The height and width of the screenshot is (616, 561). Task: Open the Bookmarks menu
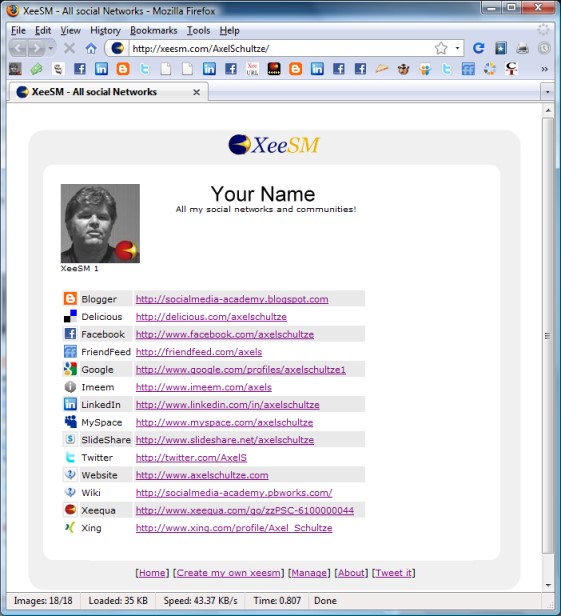pyautogui.click(x=154, y=30)
